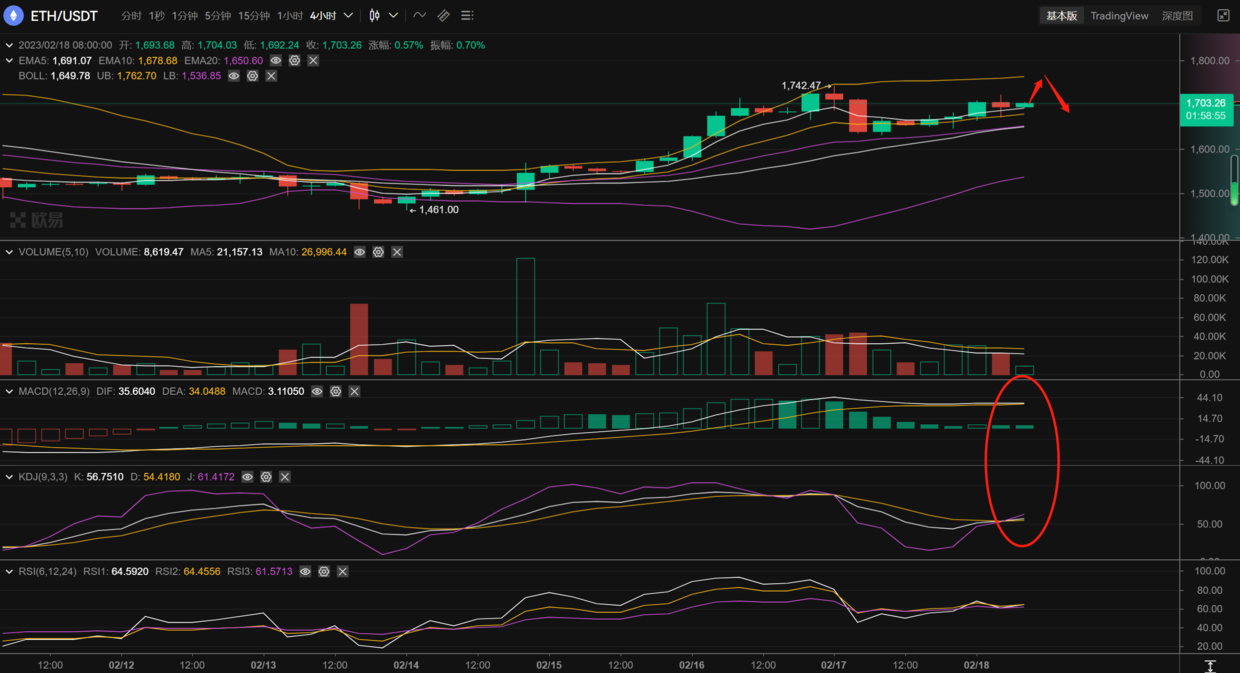Remove the BOLL indicator with its X
The image size is (1240, 673).
(x=271, y=76)
